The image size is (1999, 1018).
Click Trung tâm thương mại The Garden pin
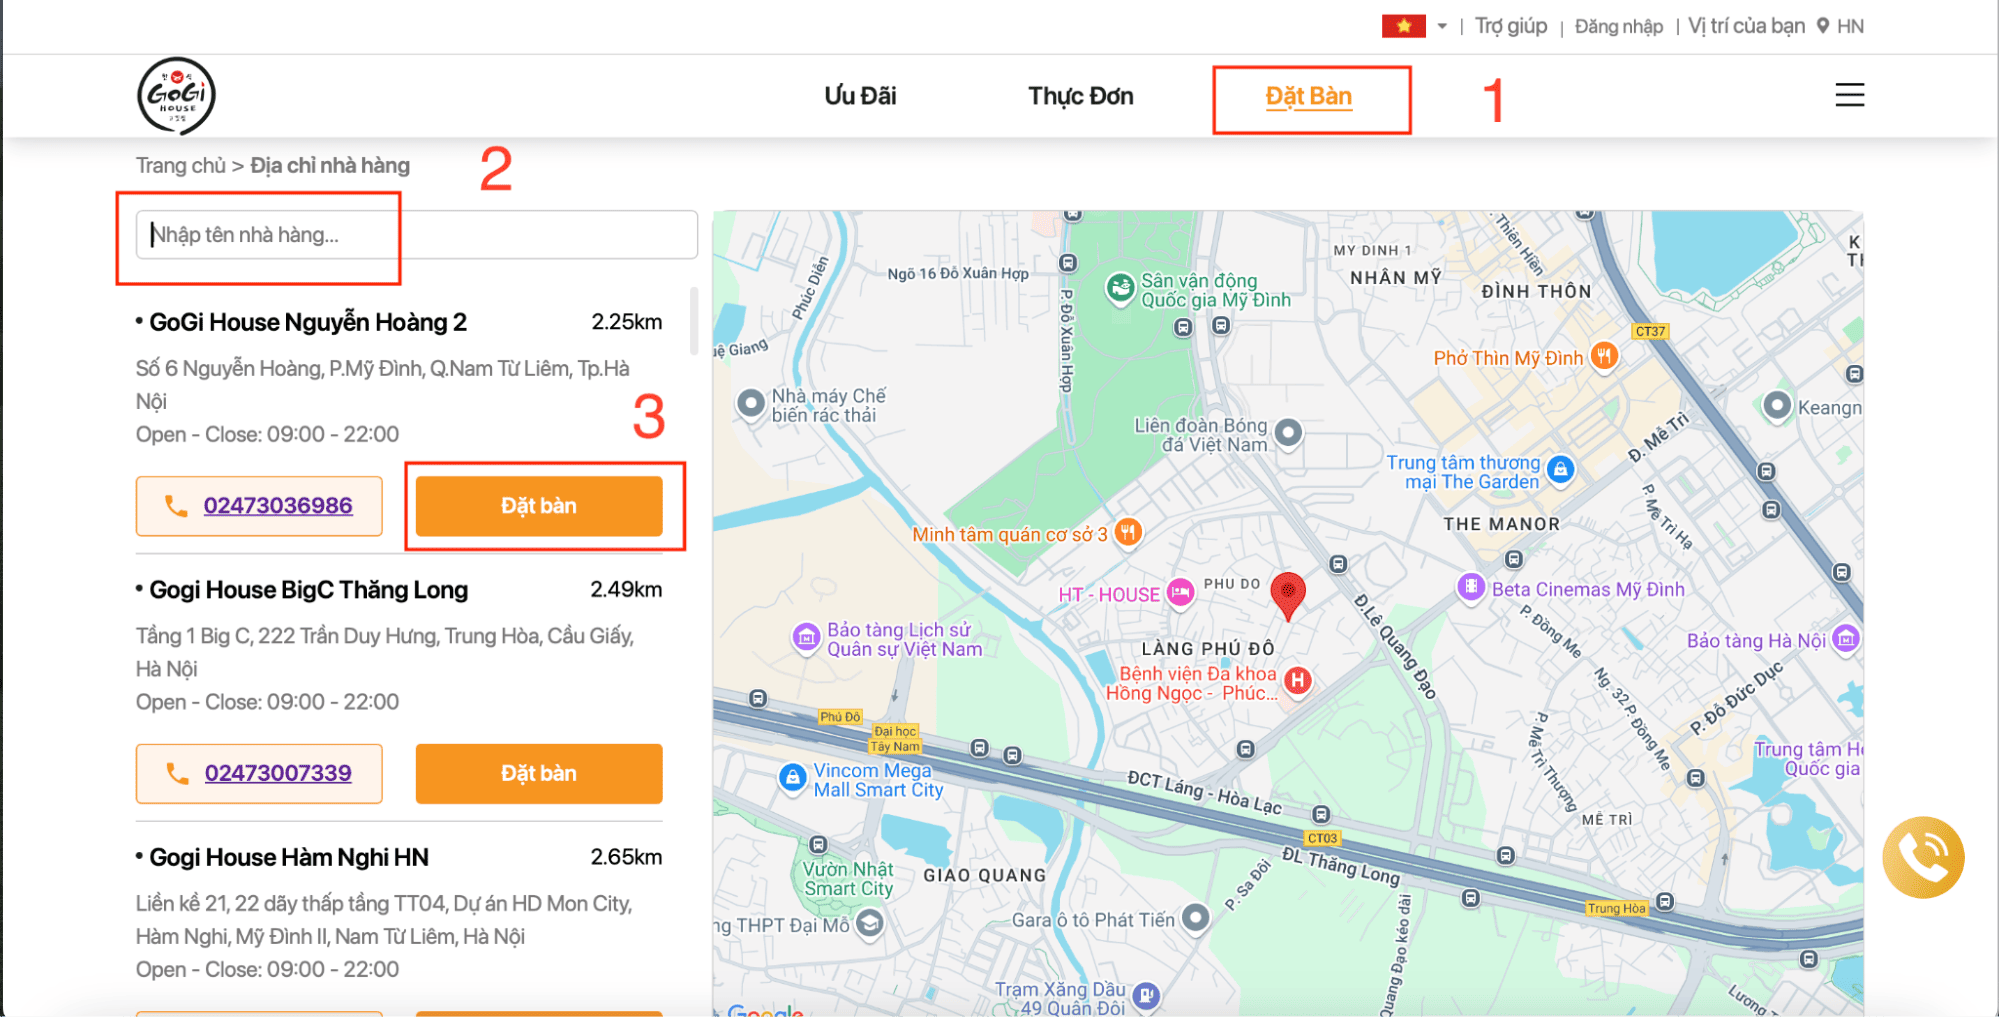pyautogui.click(x=1560, y=469)
